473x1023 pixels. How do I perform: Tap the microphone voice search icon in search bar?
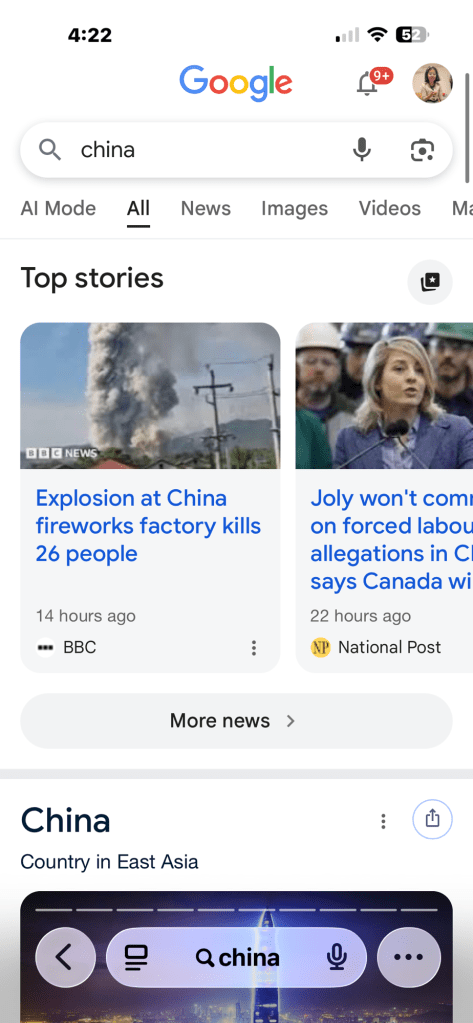pyautogui.click(x=361, y=150)
